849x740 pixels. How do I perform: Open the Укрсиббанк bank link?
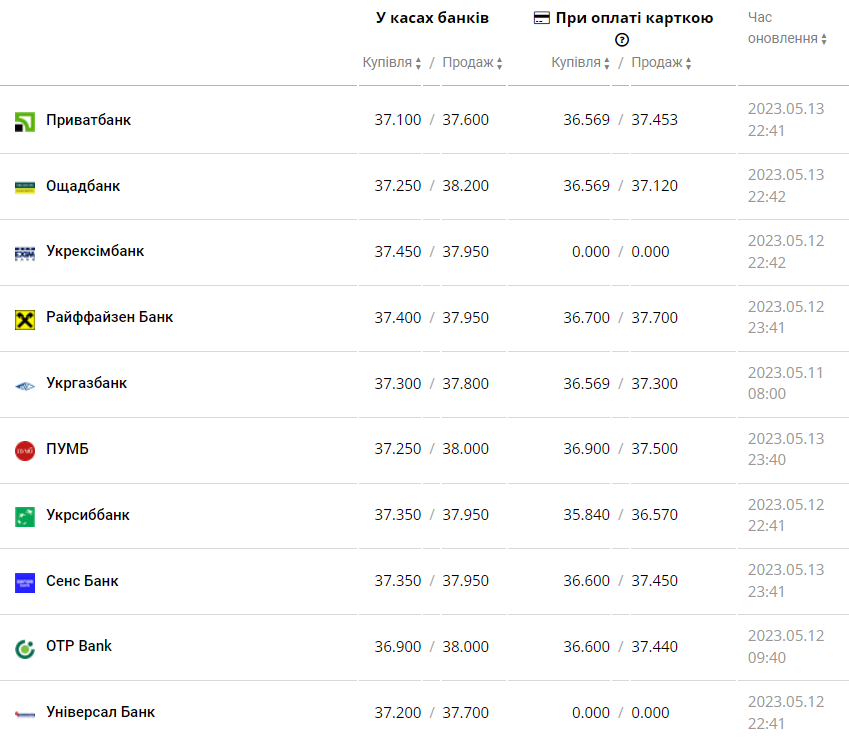[x=88, y=515]
